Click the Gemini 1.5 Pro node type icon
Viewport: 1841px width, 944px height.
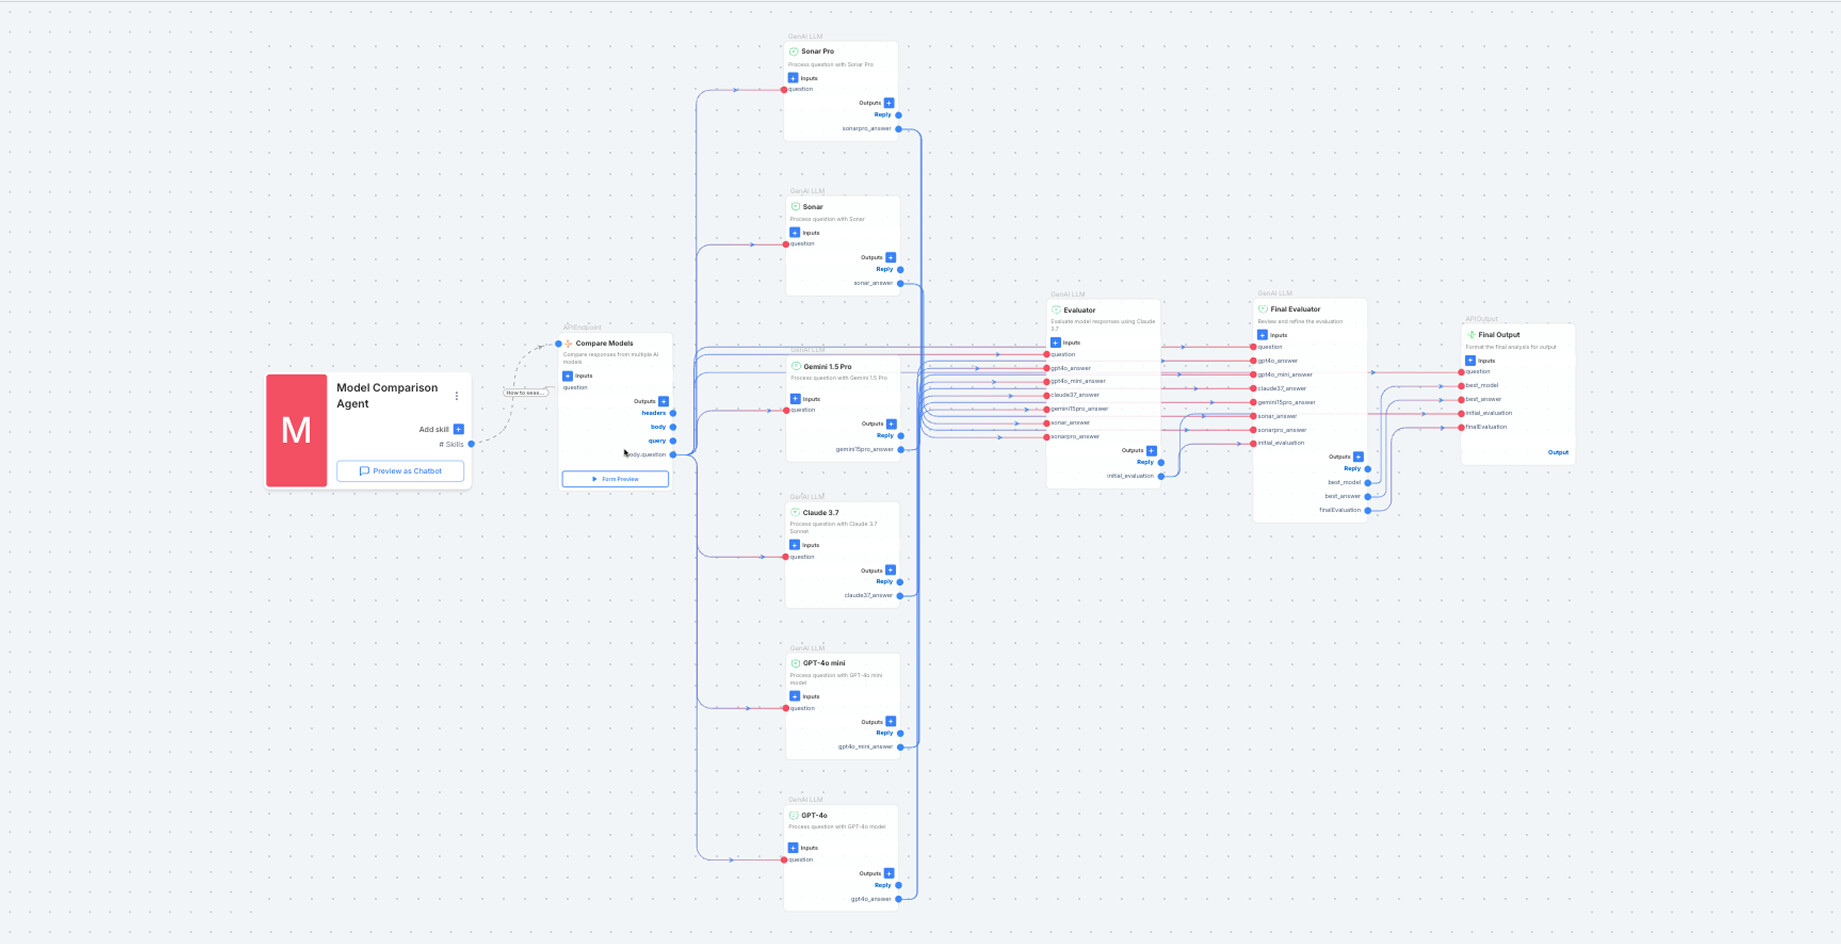[796, 367]
